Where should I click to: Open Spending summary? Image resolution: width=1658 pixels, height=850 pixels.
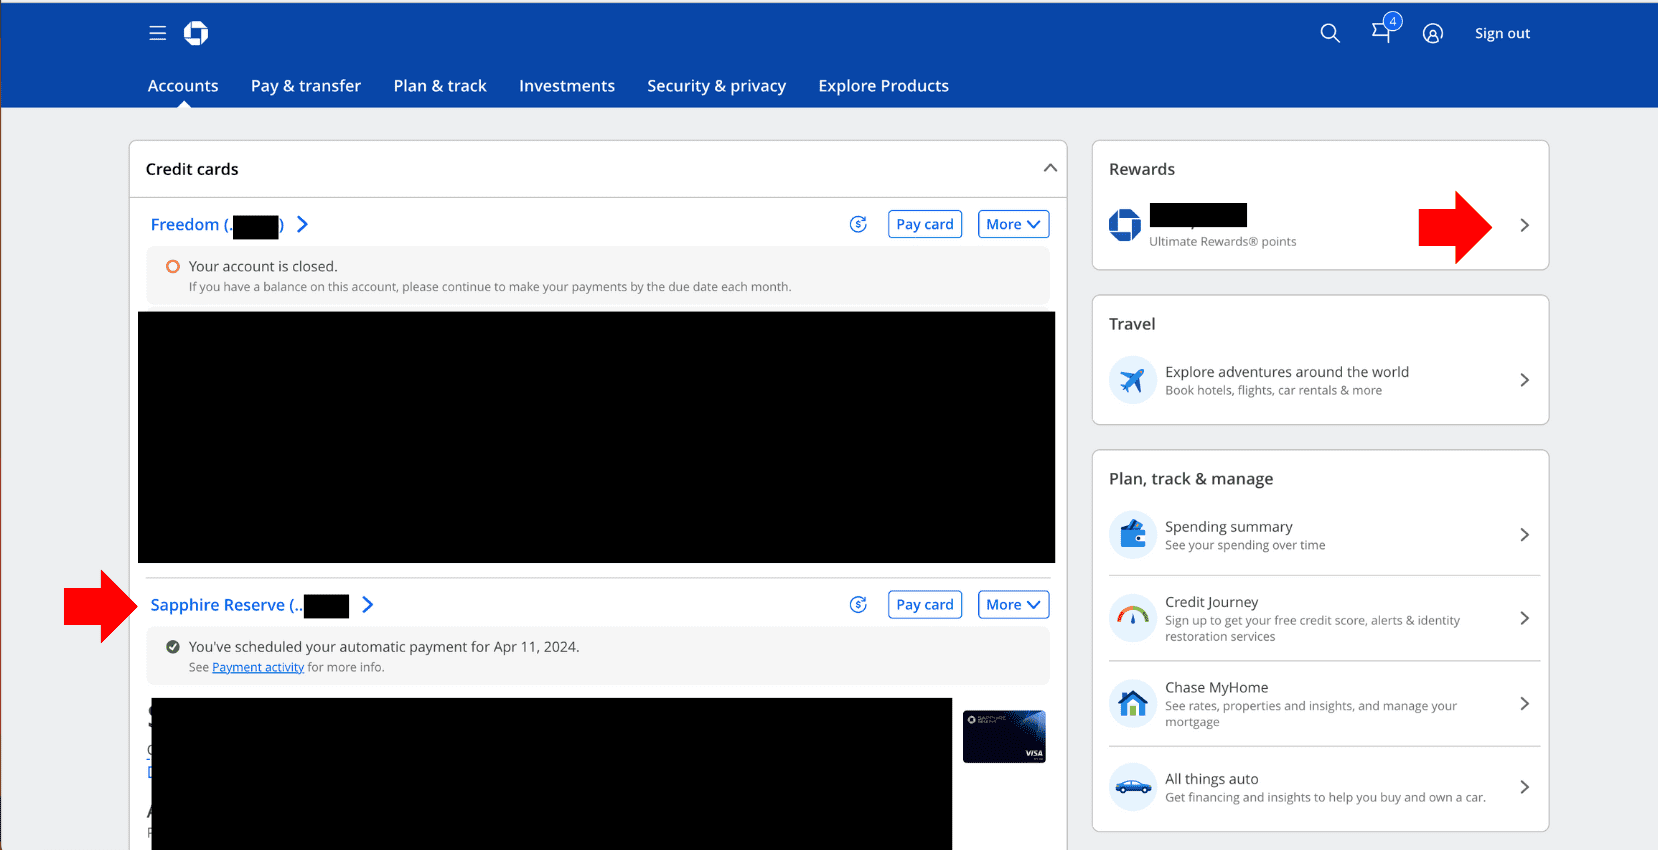(1228, 527)
